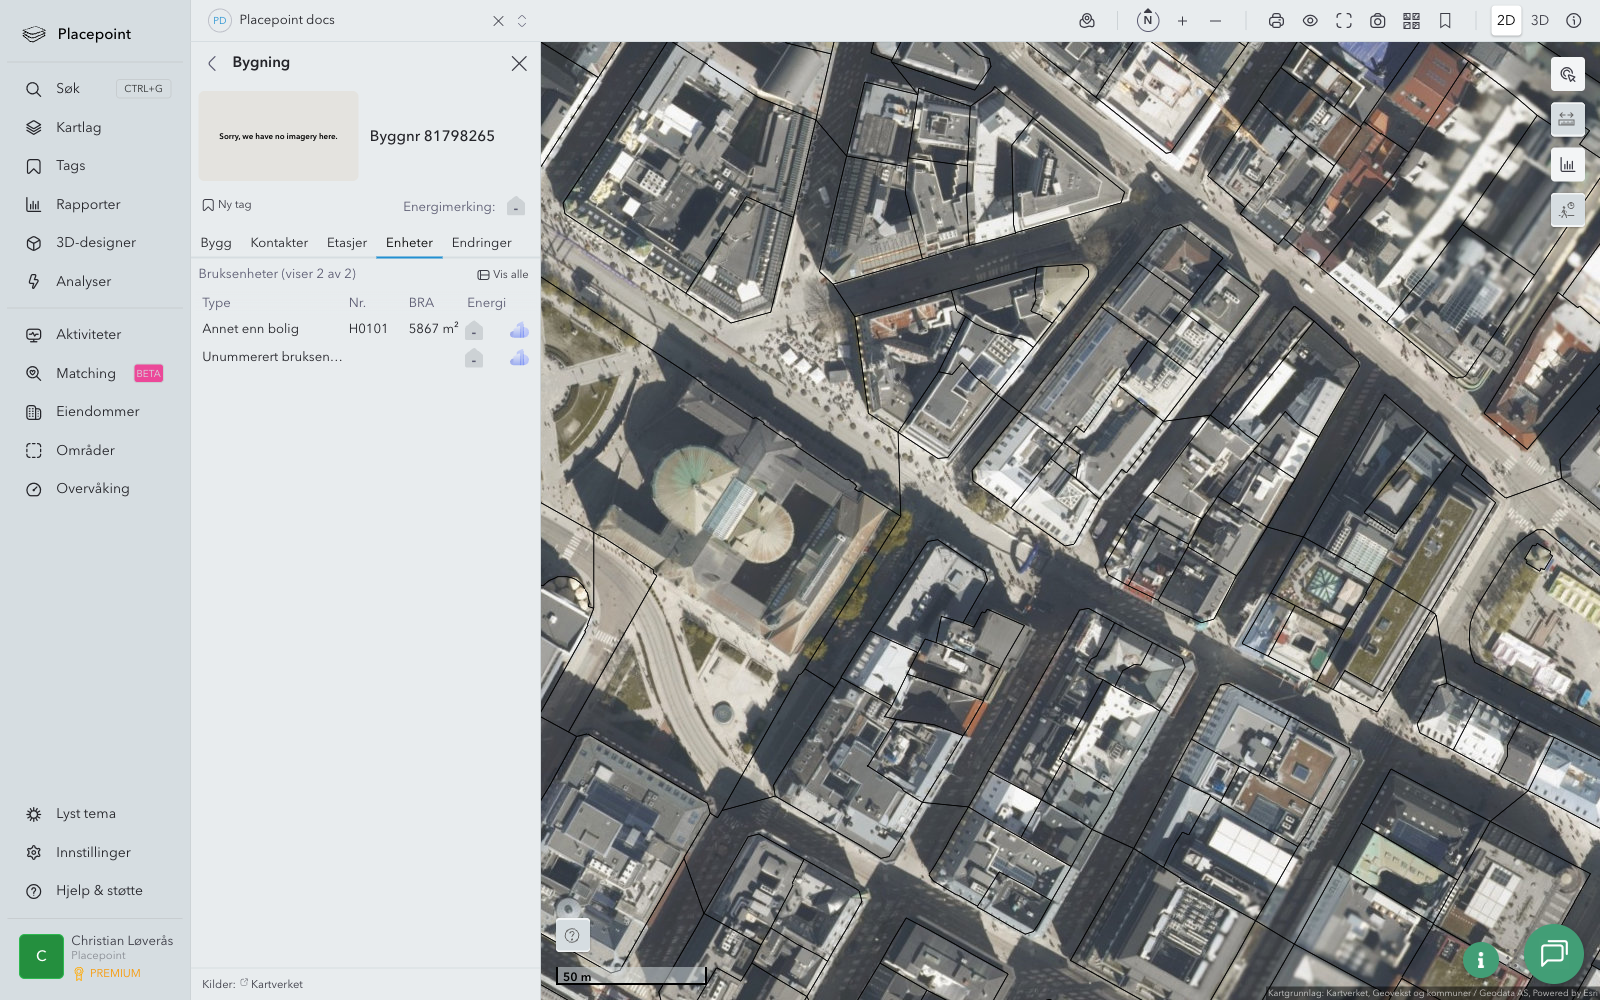Click the map scale bar
The height and width of the screenshot is (1000, 1600).
(631, 976)
